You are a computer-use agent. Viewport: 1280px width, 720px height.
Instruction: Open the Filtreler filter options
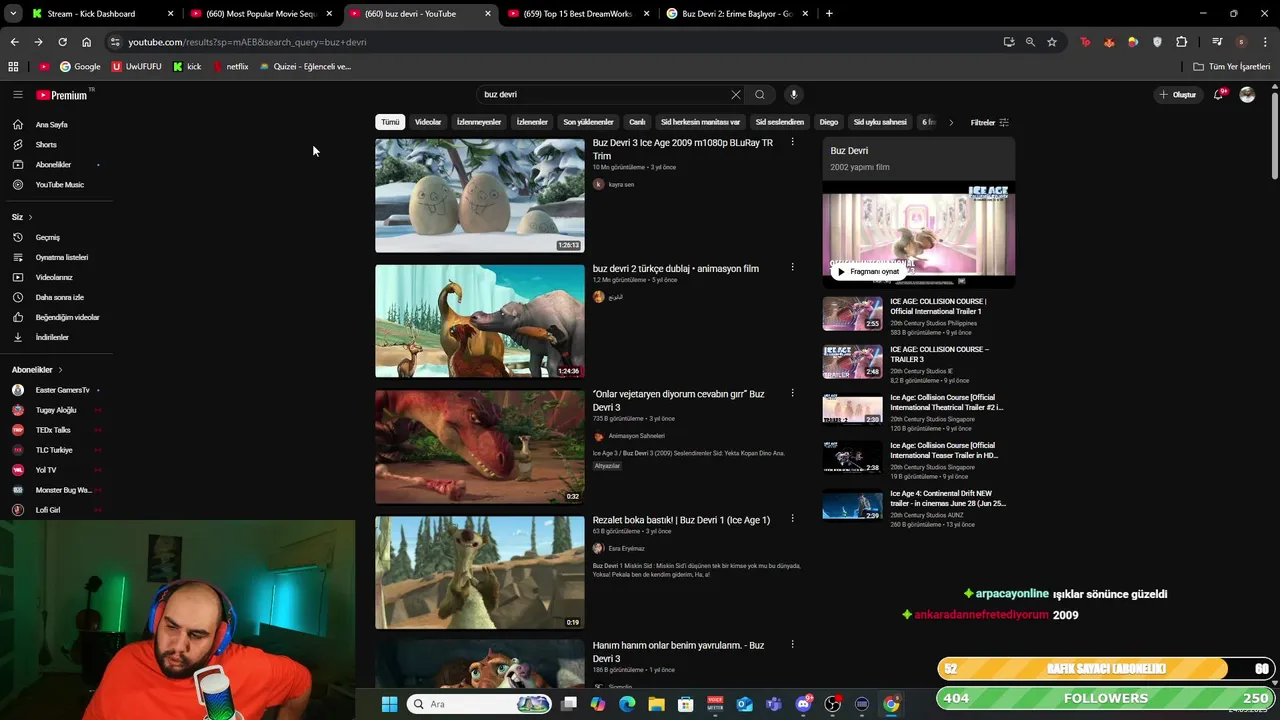tap(990, 123)
